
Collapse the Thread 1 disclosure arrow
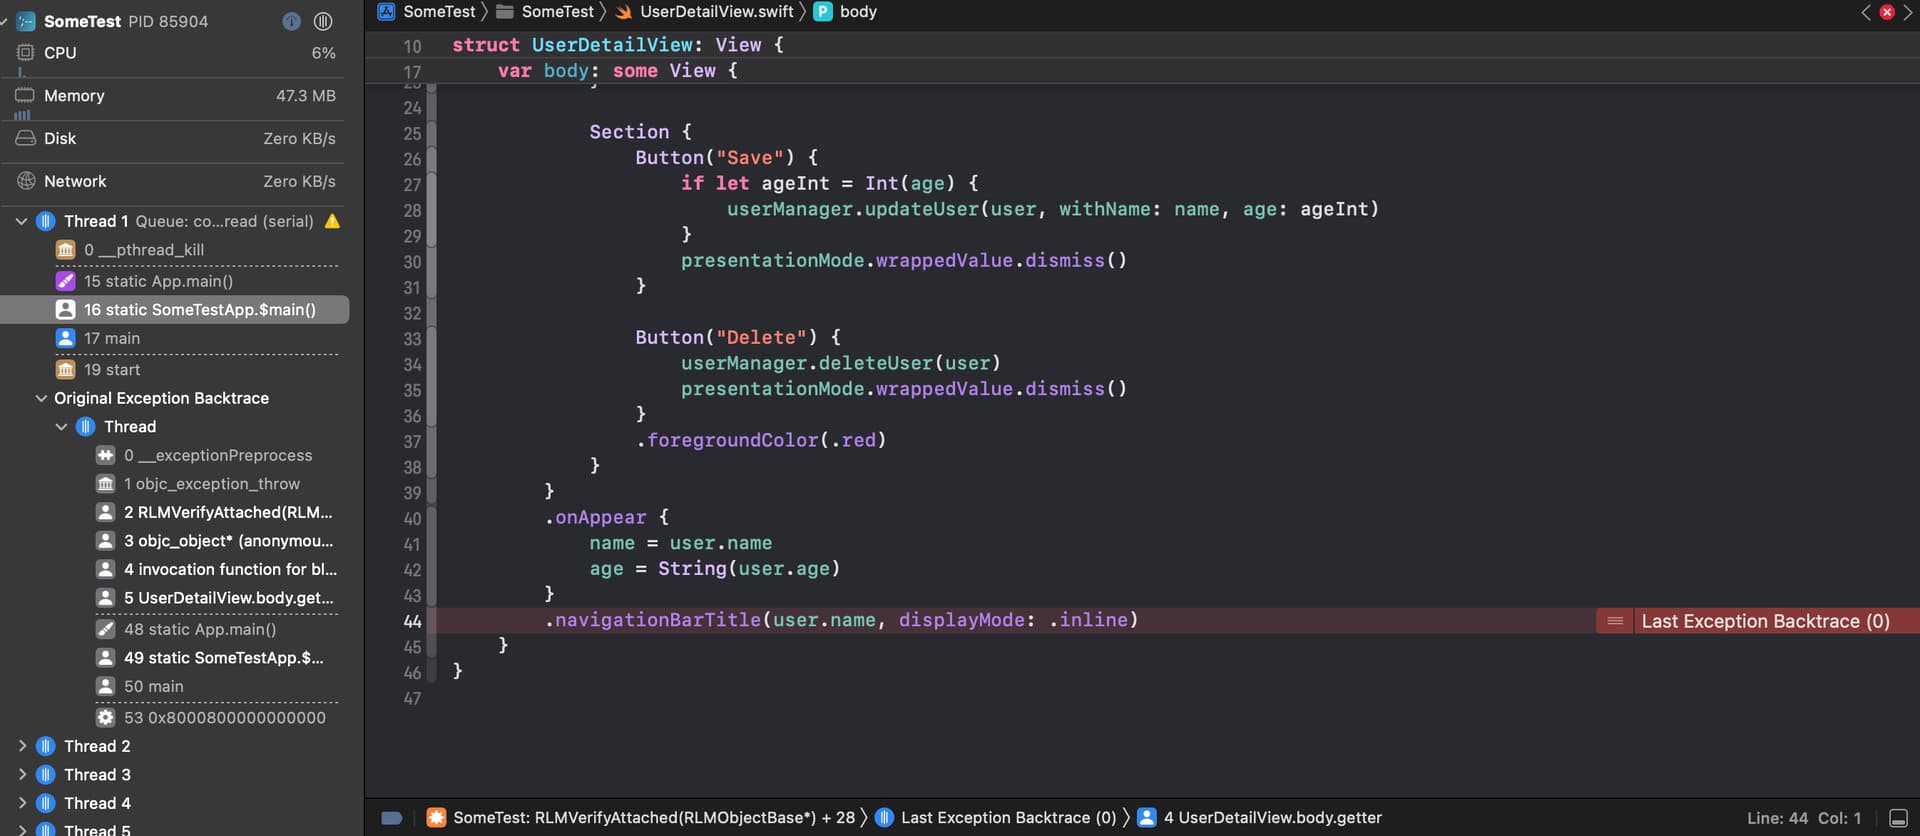21,221
